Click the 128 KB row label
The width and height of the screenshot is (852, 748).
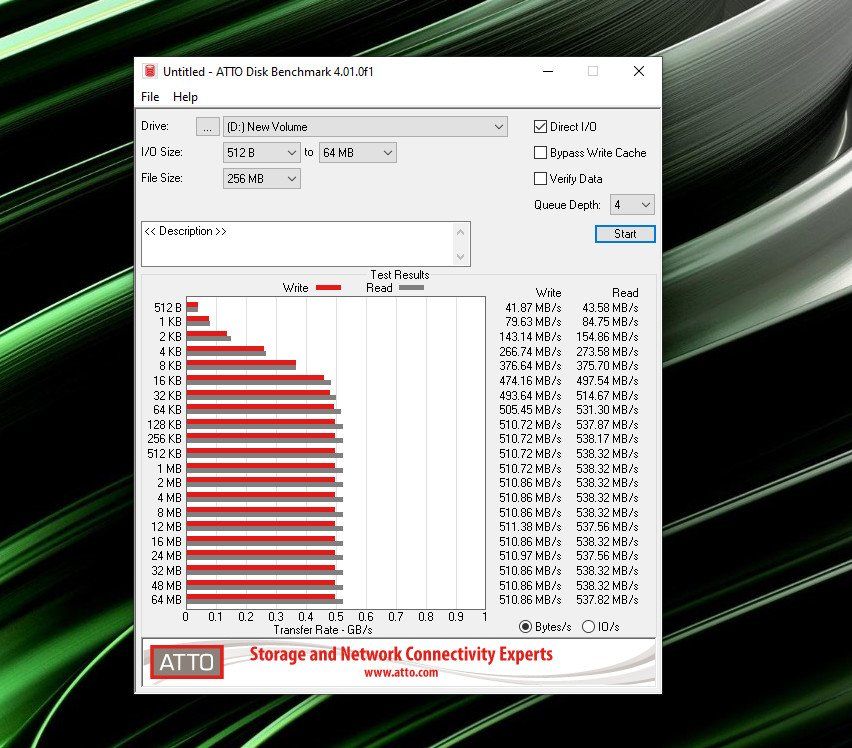point(165,425)
